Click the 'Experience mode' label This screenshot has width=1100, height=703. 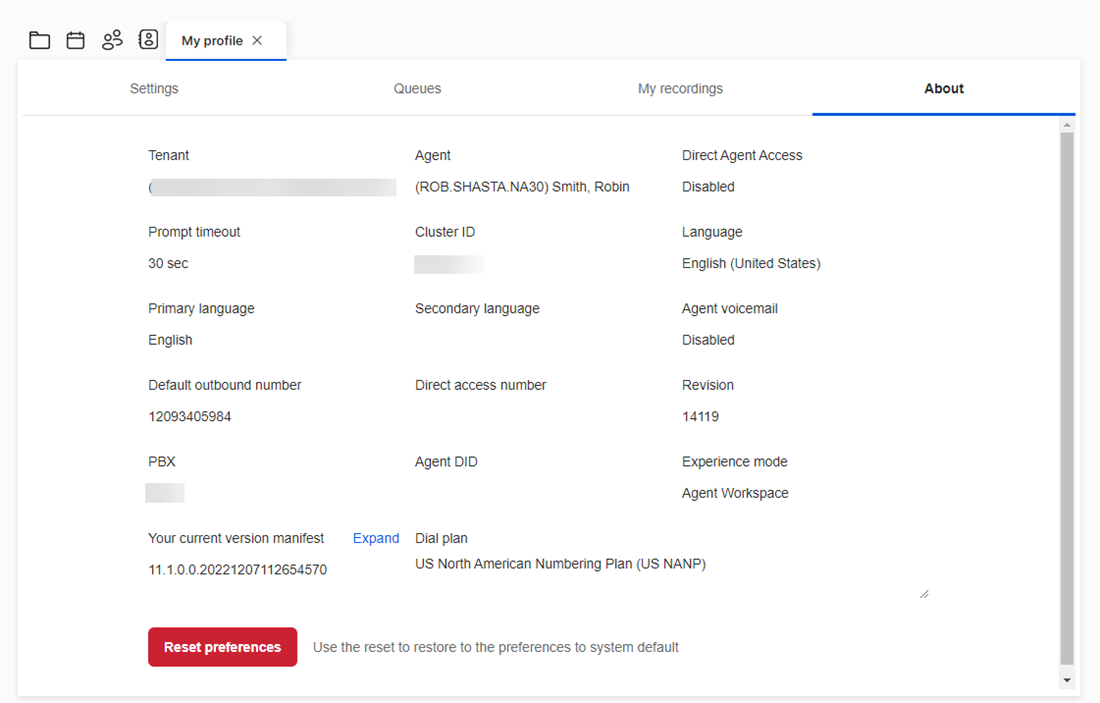735,462
